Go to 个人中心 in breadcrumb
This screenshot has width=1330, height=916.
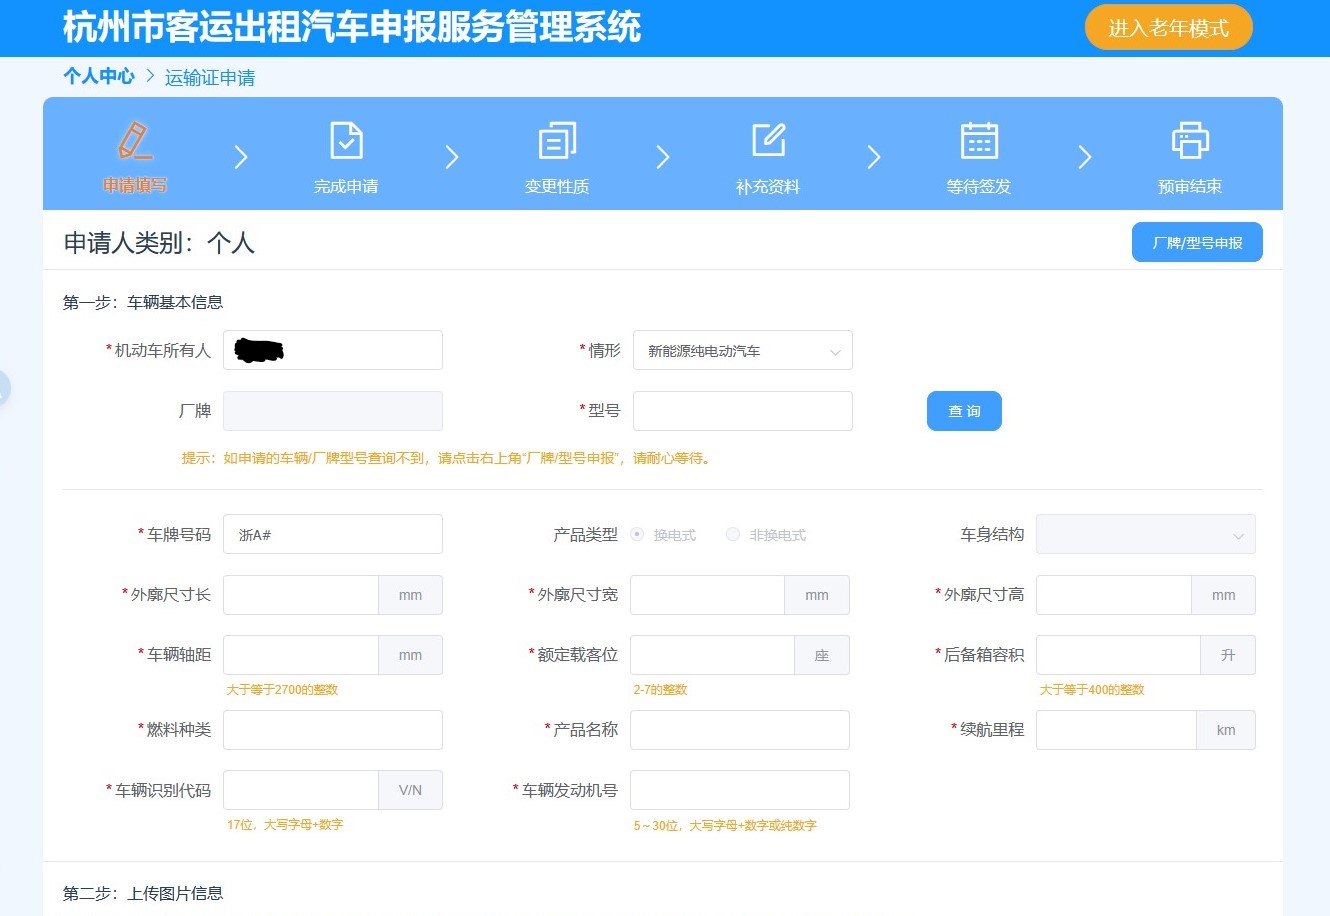click(99, 76)
